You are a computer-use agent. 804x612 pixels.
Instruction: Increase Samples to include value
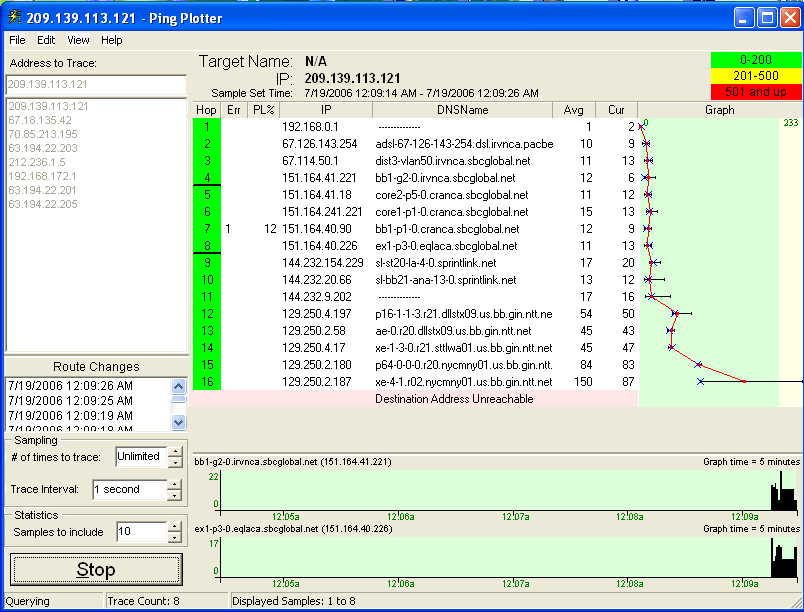pos(174,527)
